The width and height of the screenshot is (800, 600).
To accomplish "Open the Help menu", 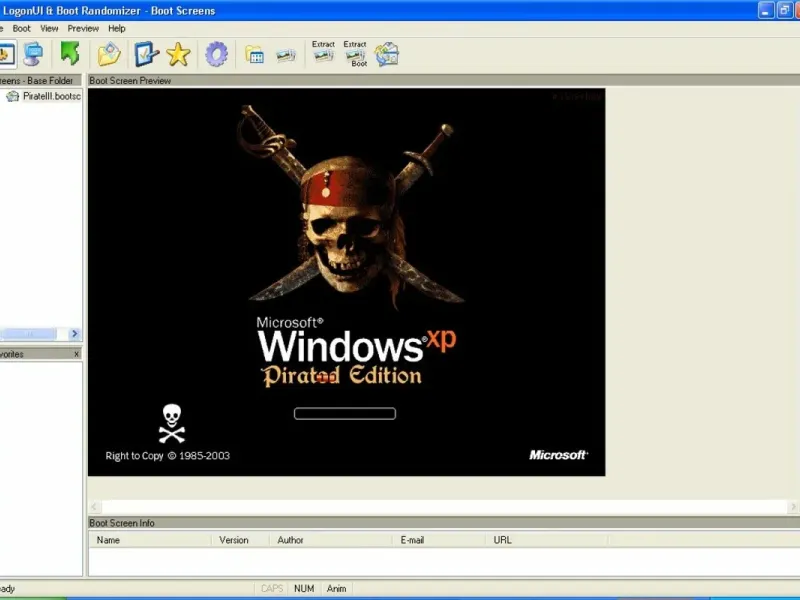I will (x=117, y=29).
